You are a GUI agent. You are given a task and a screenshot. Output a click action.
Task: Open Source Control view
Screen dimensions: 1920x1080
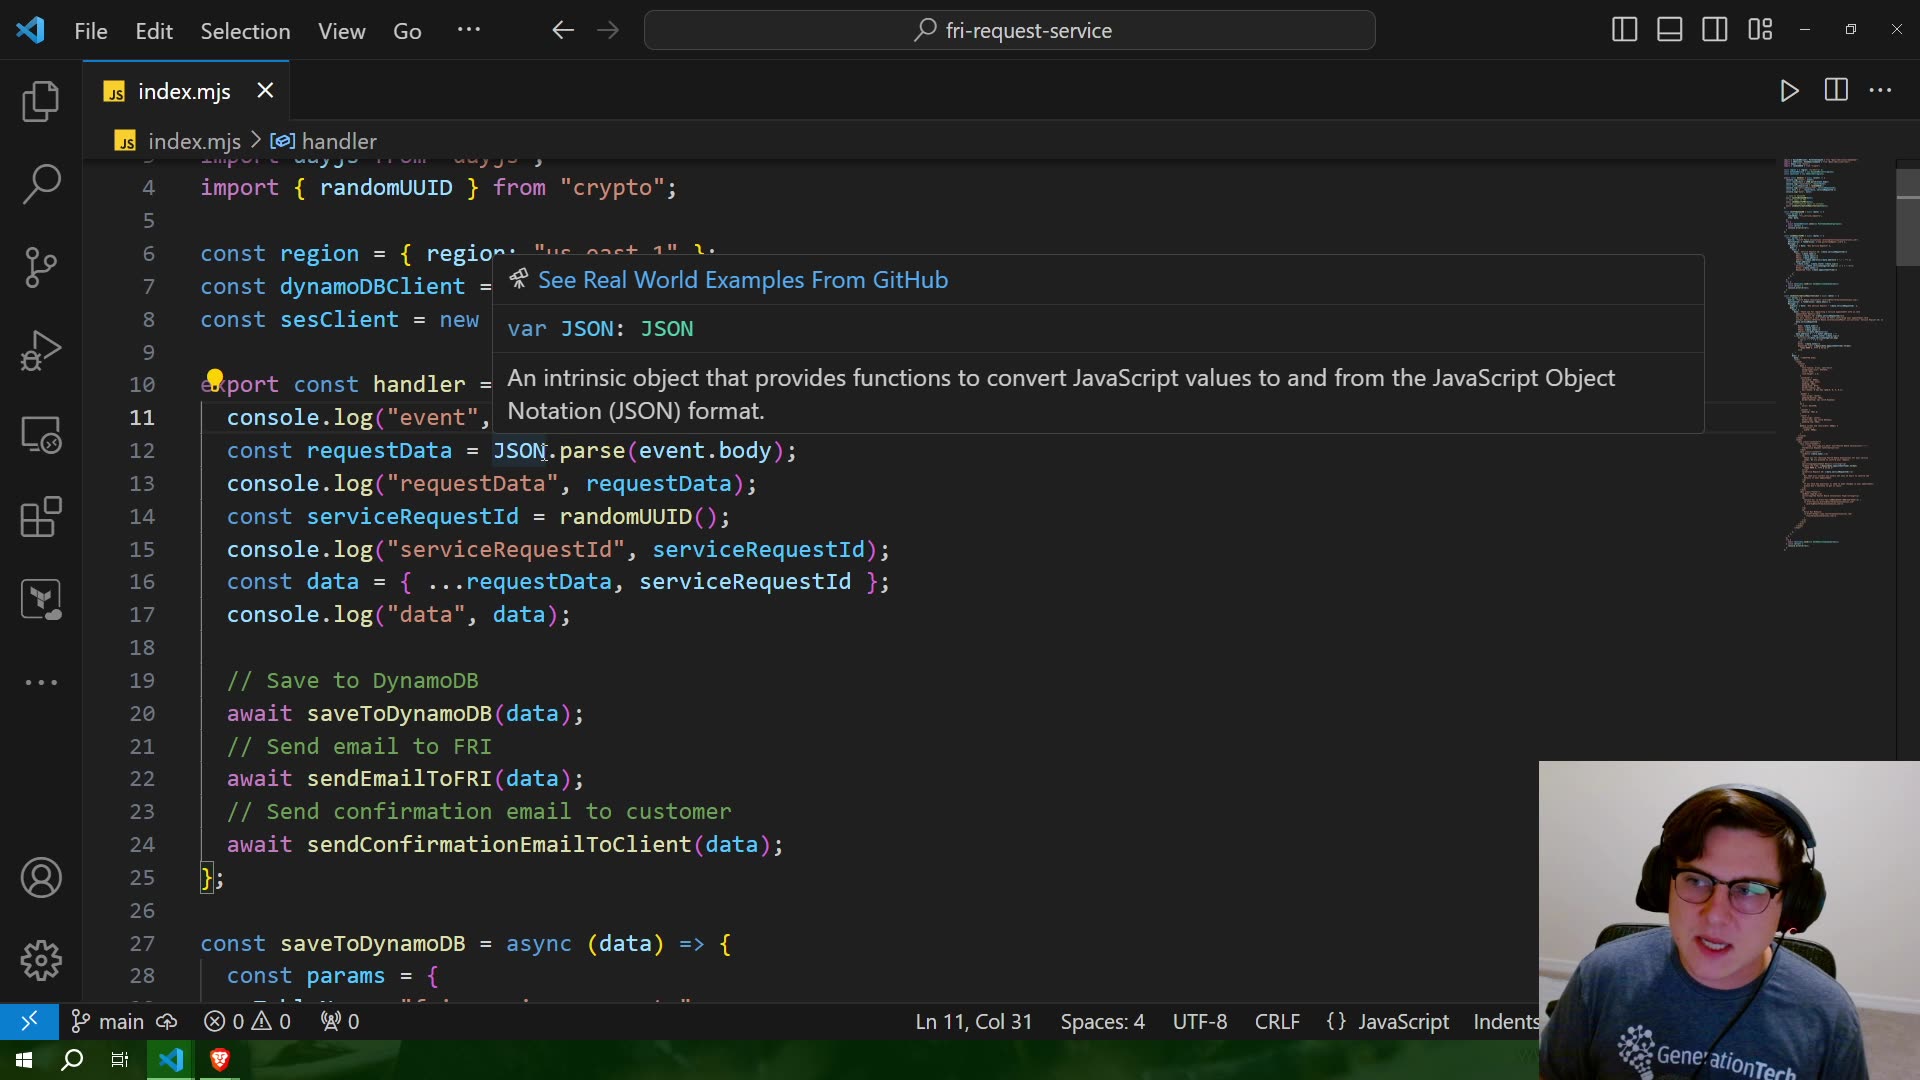coord(41,267)
